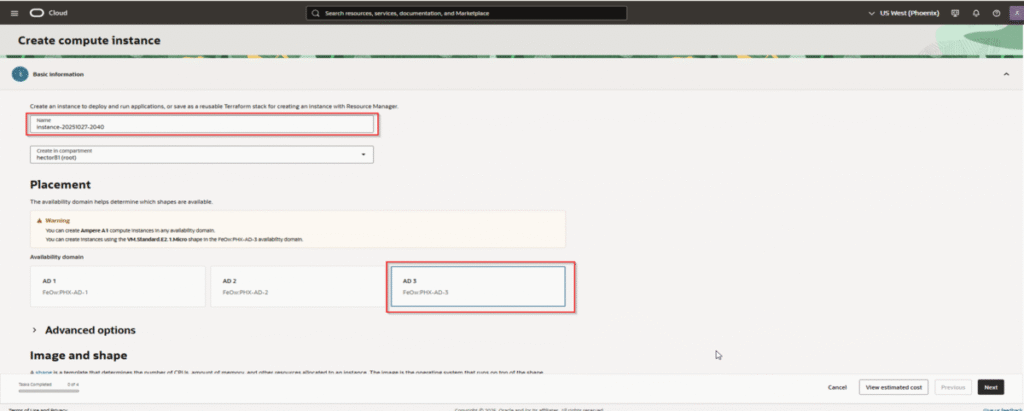Screen dimensions: 1024x411
Task: Open the hamburger navigation menu
Action: [14, 13]
